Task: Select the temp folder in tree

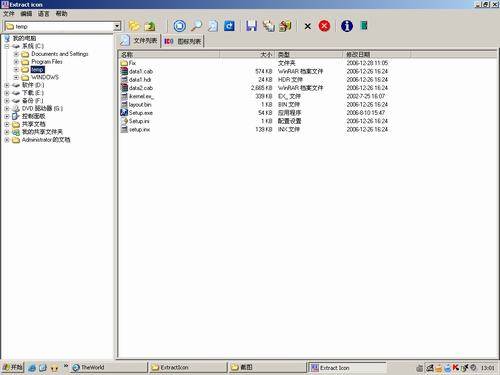Action: point(37,69)
